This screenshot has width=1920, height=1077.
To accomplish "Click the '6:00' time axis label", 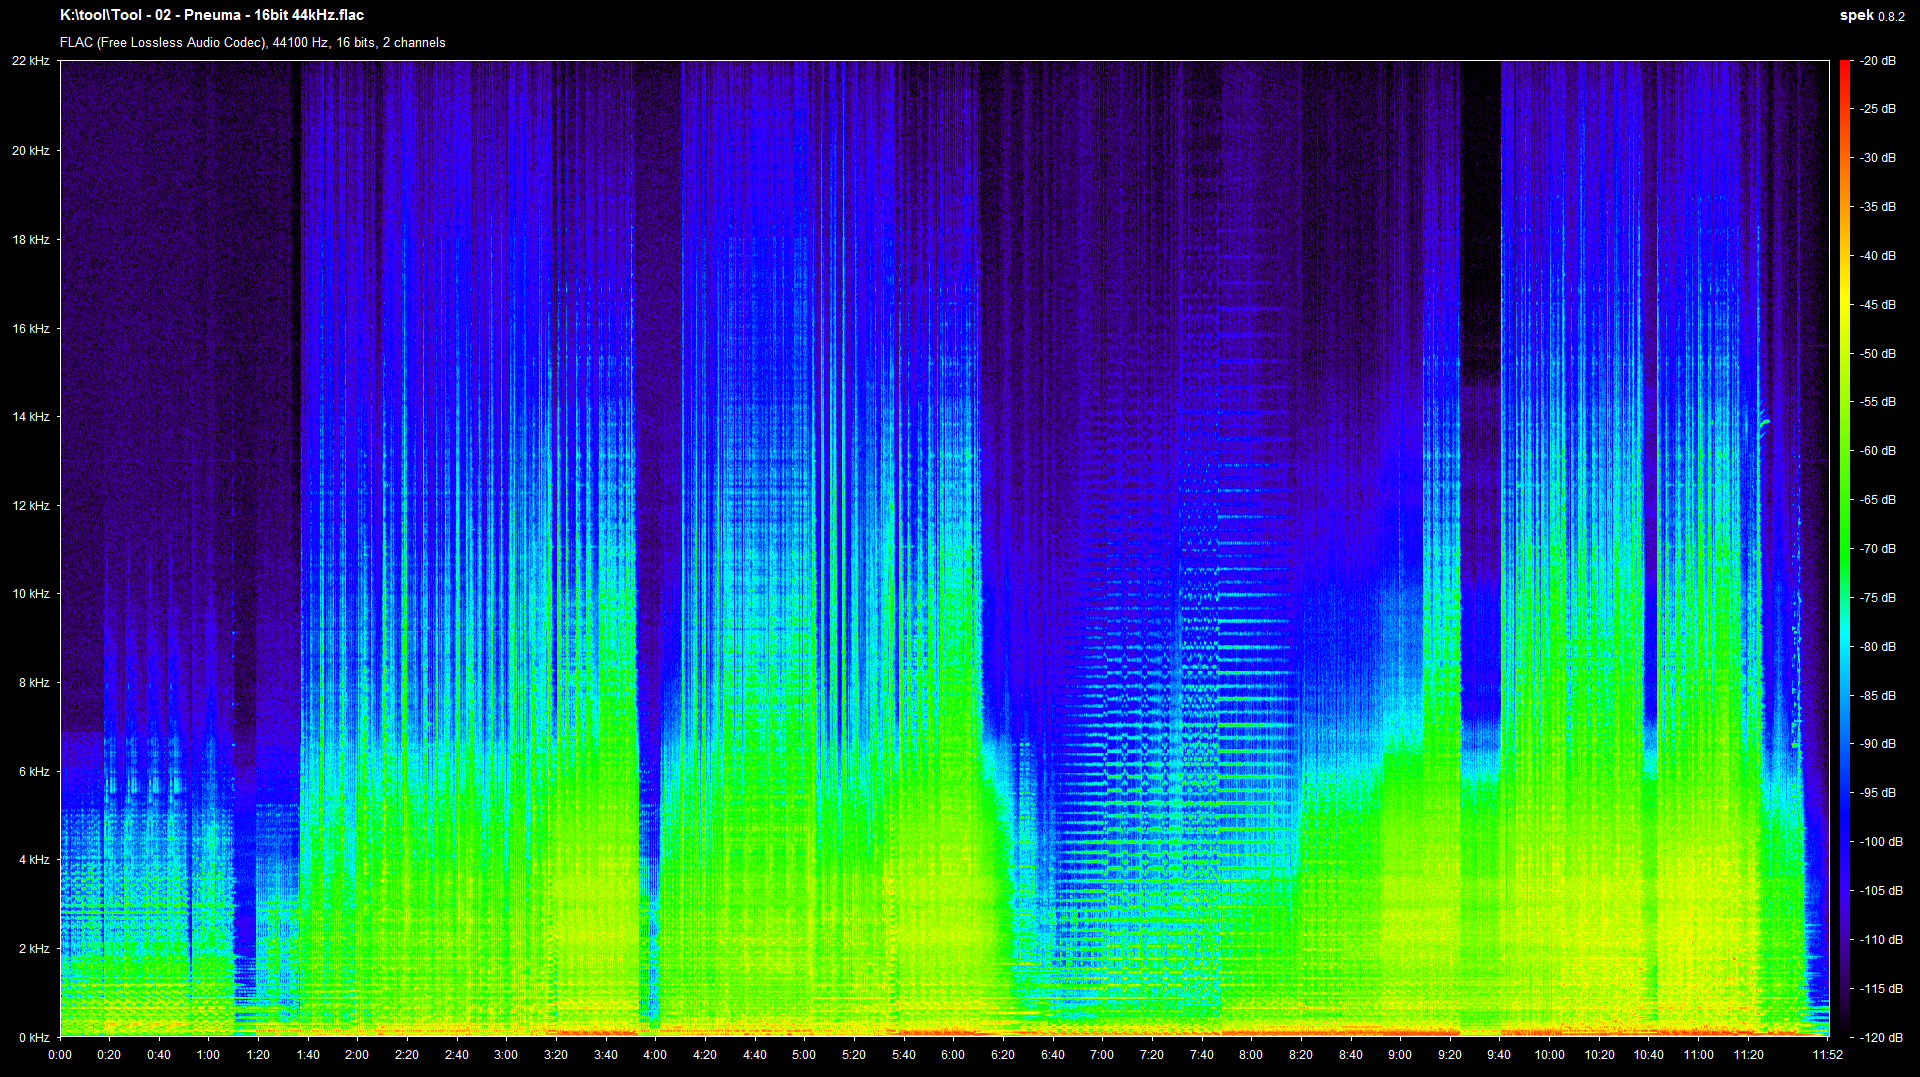I will coord(953,1055).
